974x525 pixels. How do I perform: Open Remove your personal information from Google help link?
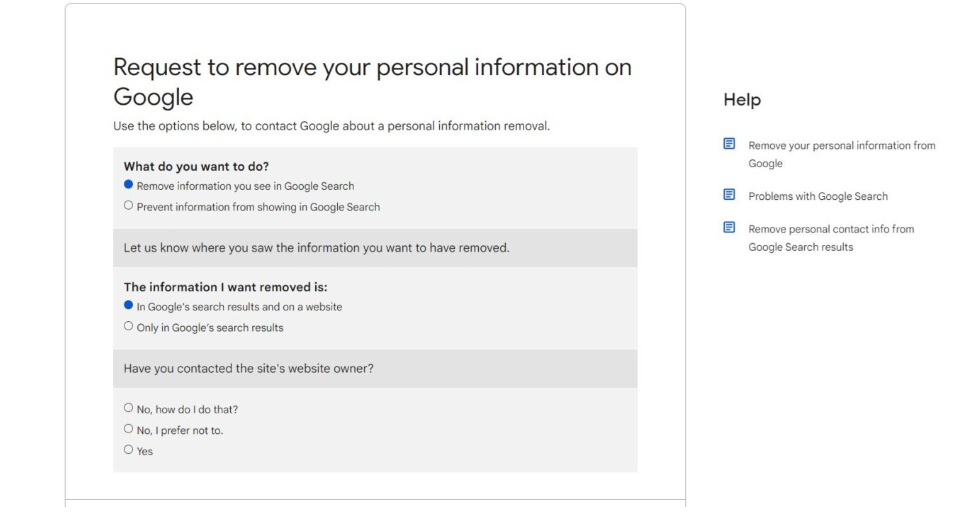(x=842, y=154)
